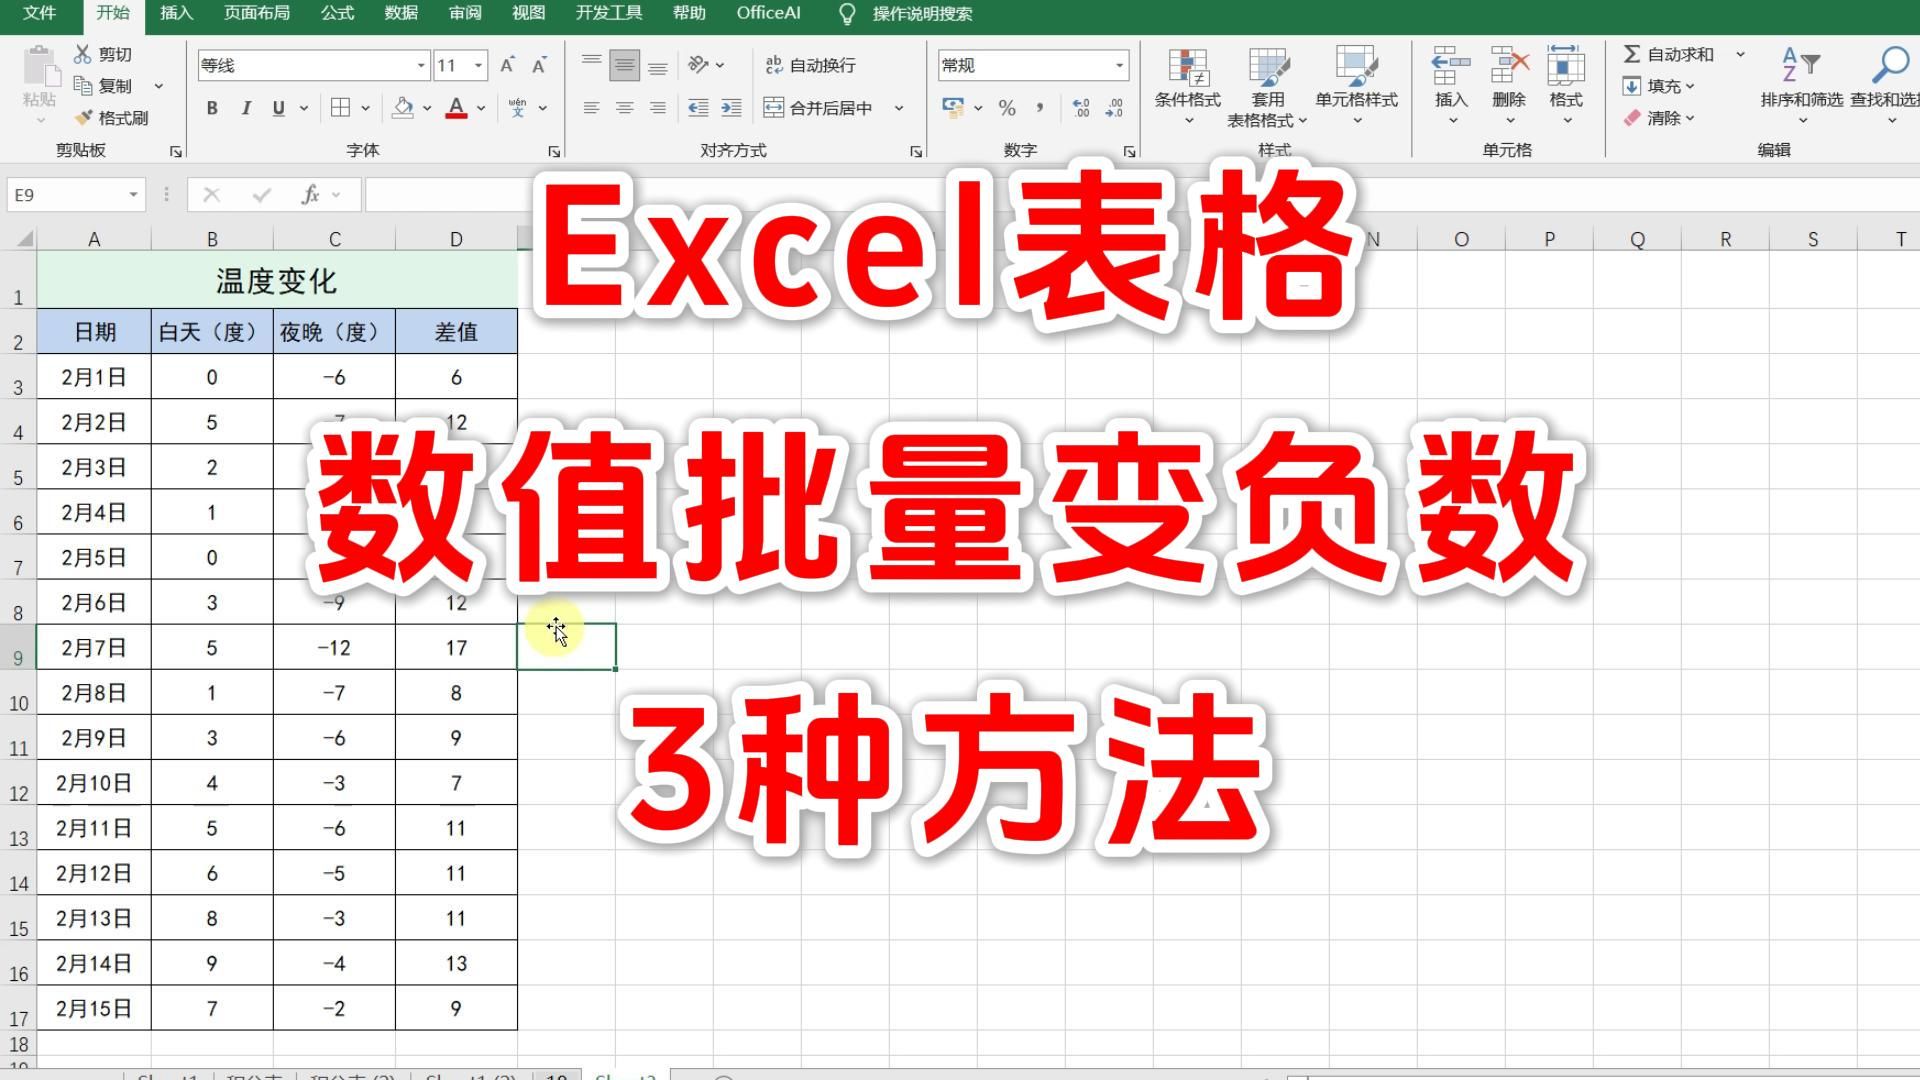Click the Delete cells (删除) icon
1920x1080 pixels.
[1509, 66]
